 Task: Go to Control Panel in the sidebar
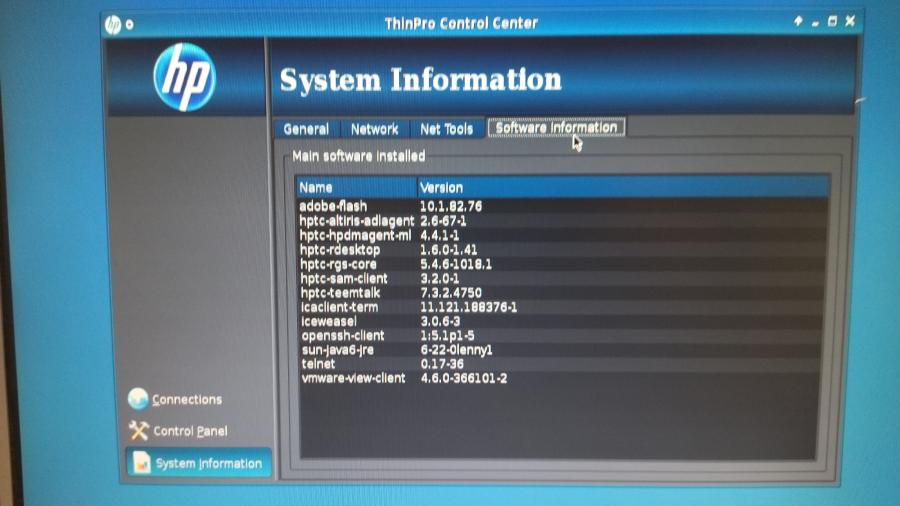pos(178,431)
